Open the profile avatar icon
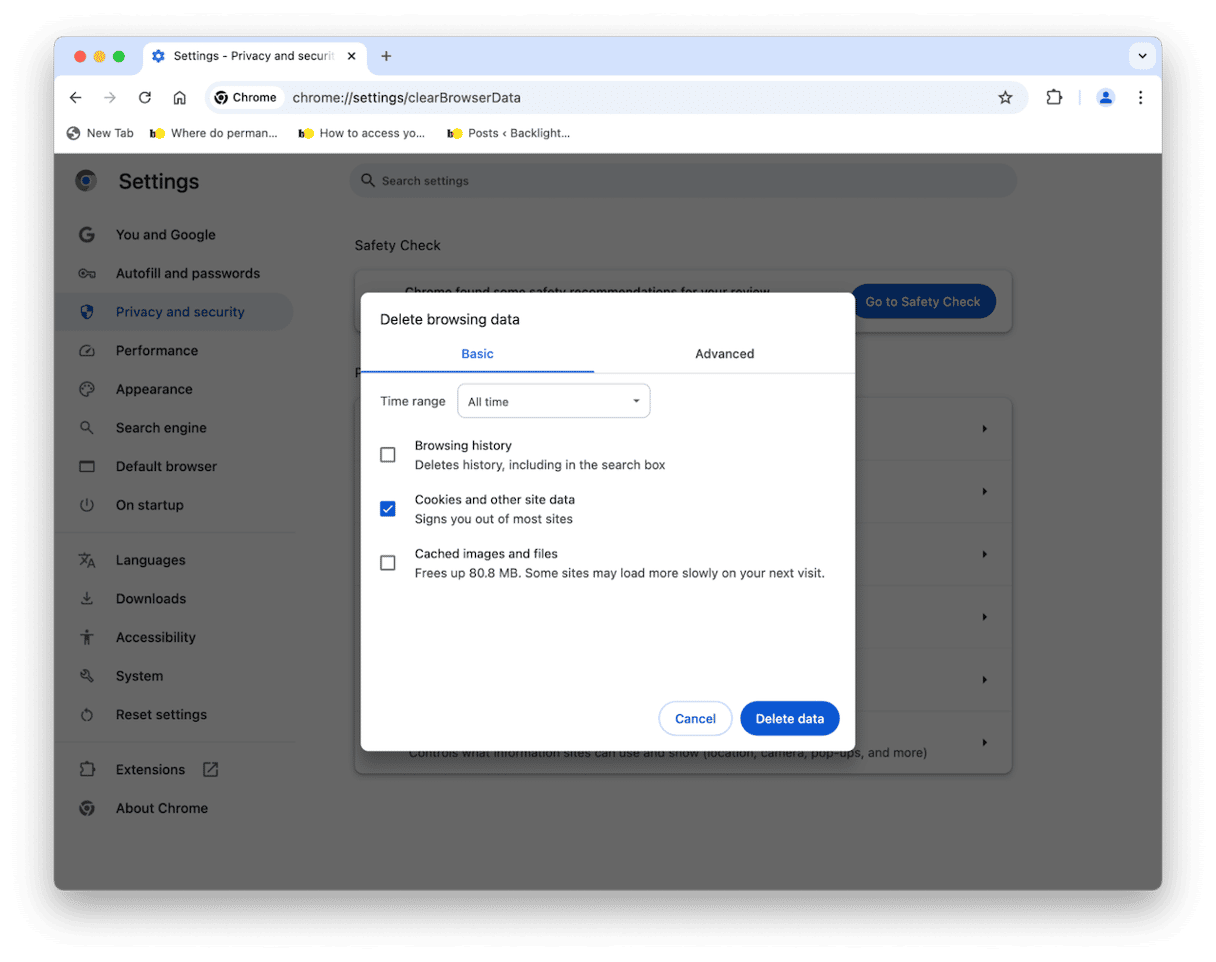The image size is (1216, 962). (x=1105, y=98)
